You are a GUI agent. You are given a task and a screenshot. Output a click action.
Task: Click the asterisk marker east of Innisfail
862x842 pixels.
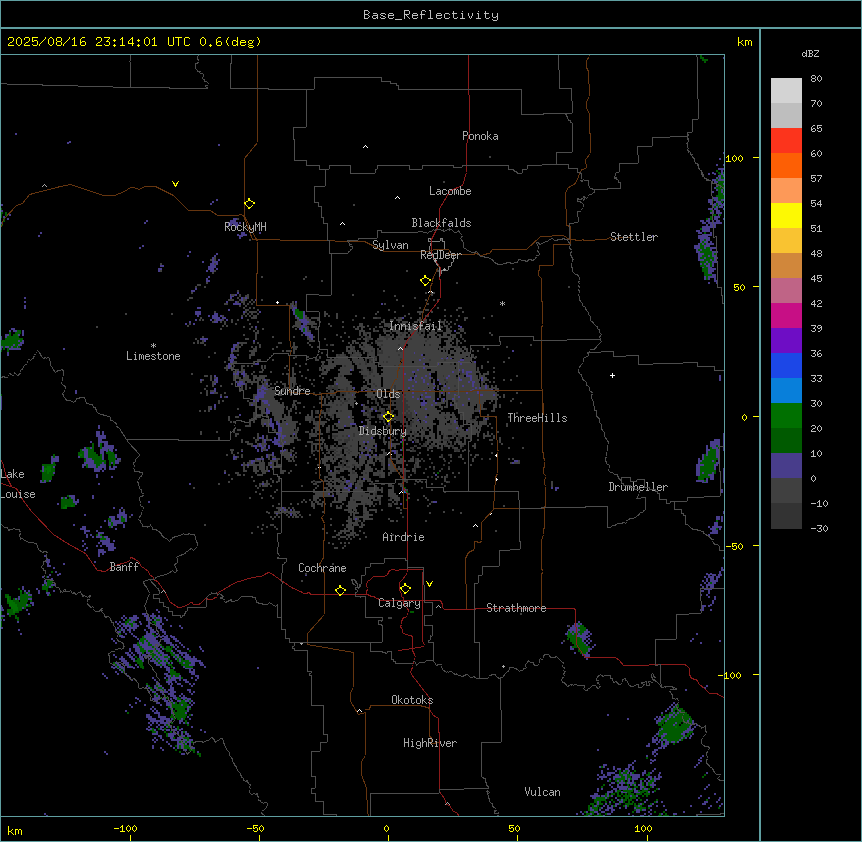[x=502, y=303]
